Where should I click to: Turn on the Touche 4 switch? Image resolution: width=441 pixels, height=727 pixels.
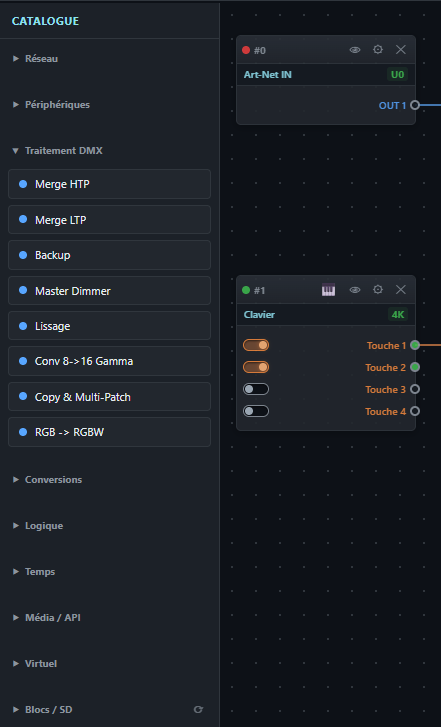(x=256, y=411)
